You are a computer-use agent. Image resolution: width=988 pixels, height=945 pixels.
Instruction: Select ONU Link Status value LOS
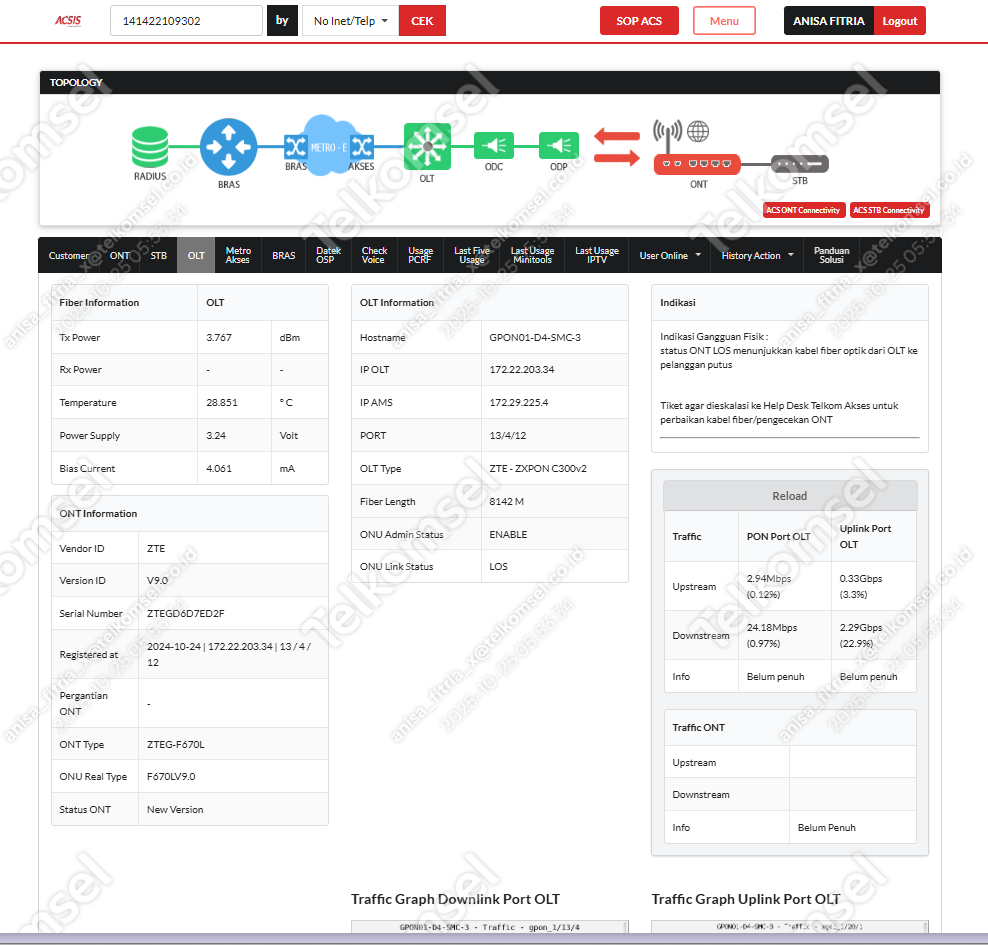pyautogui.click(x=498, y=566)
